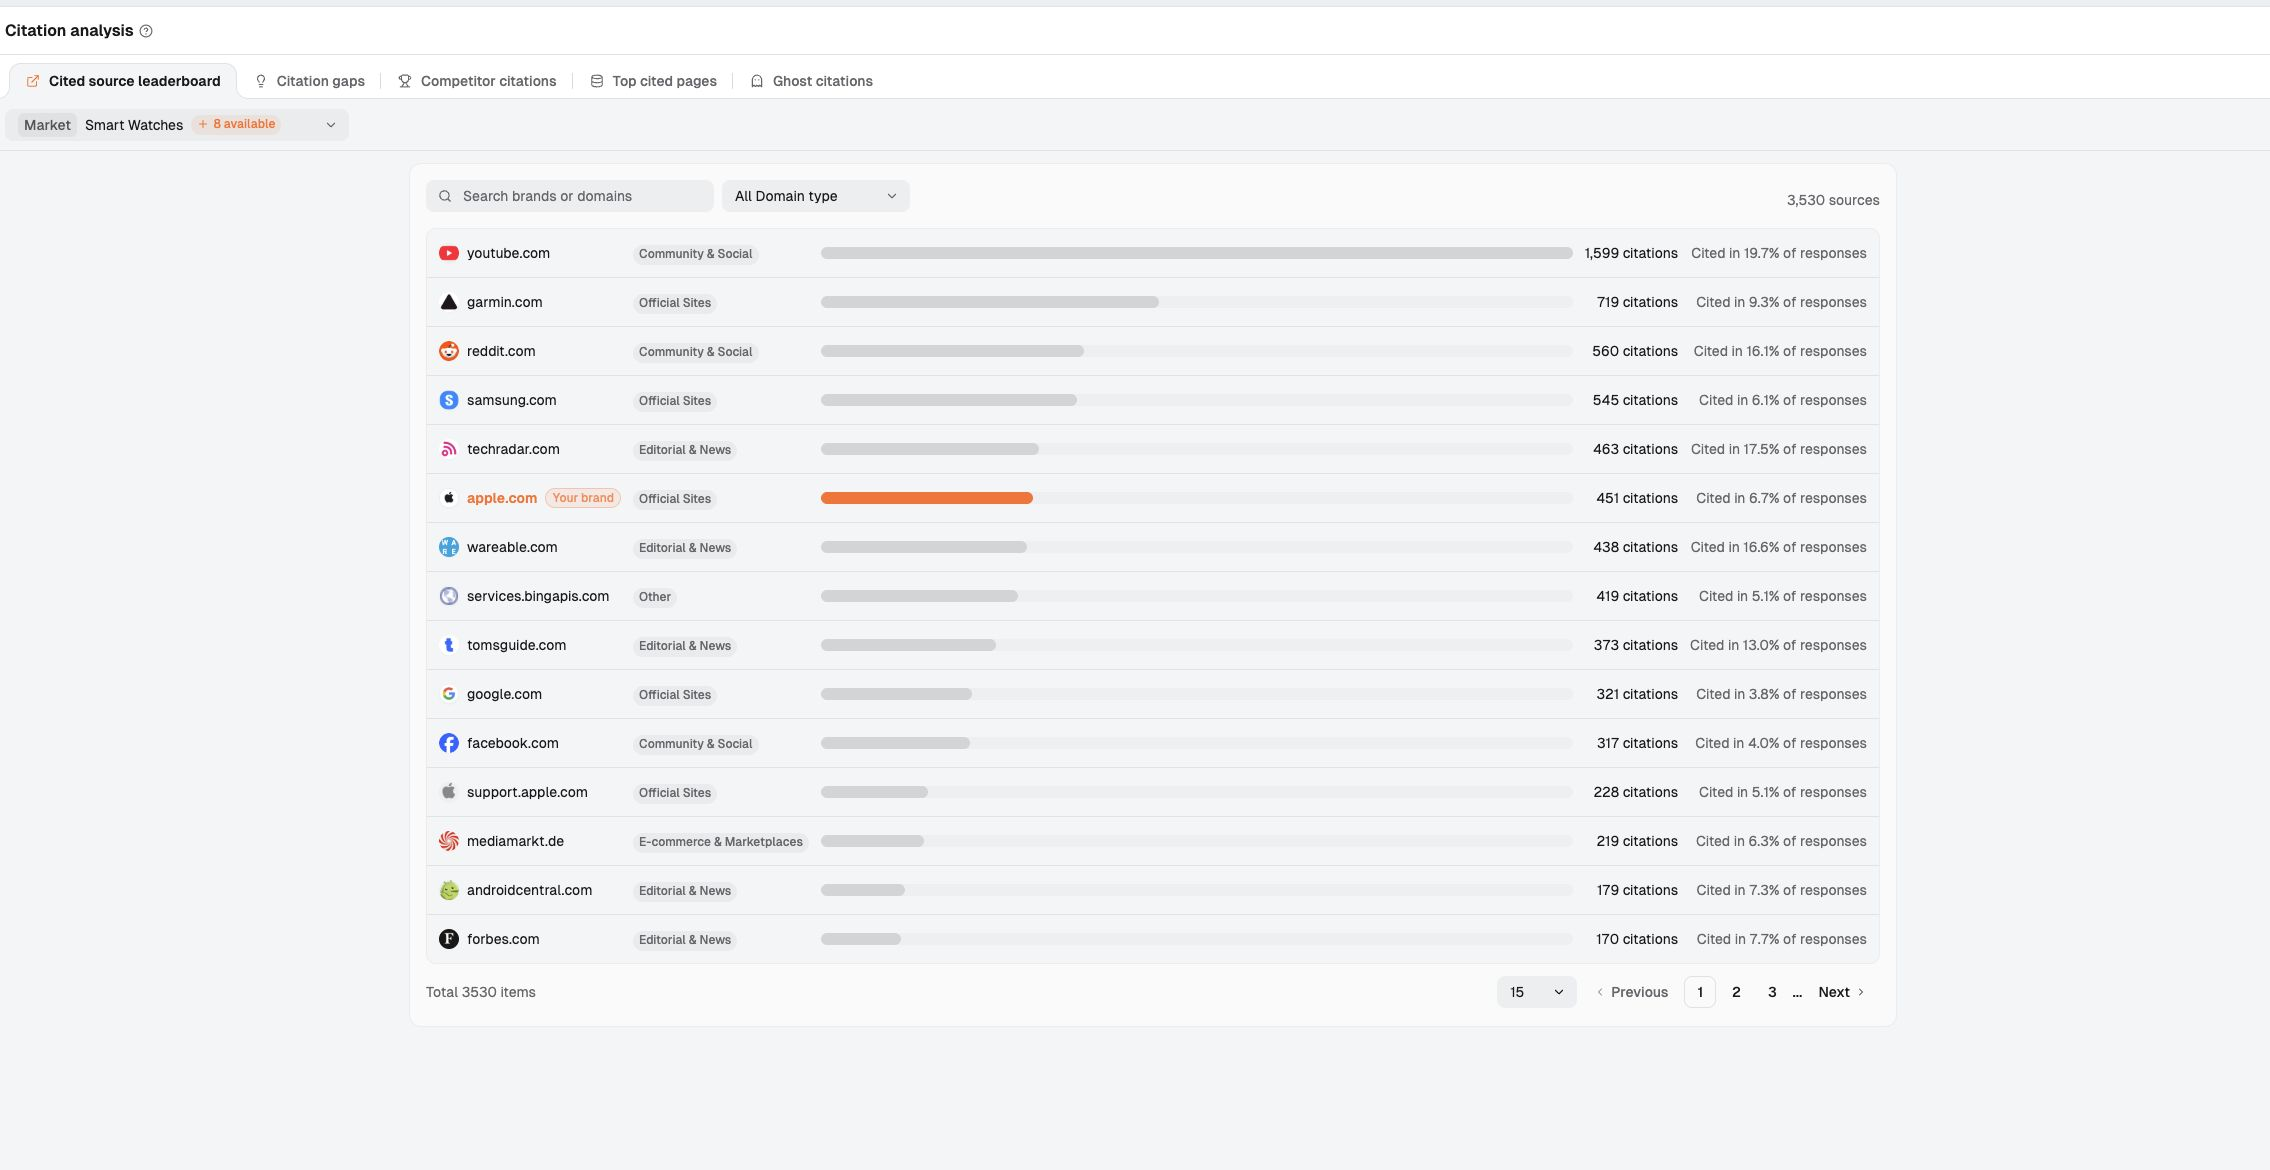The image size is (2270, 1170).
Task: Open the Ghost citations tab
Action: coord(811,81)
